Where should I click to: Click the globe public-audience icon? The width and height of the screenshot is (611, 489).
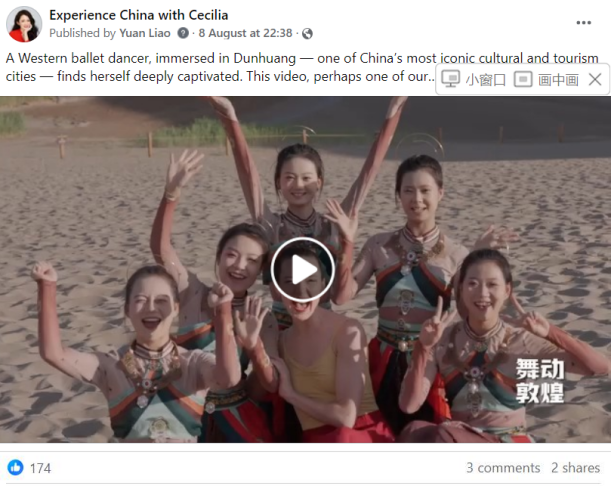click(x=307, y=34)
